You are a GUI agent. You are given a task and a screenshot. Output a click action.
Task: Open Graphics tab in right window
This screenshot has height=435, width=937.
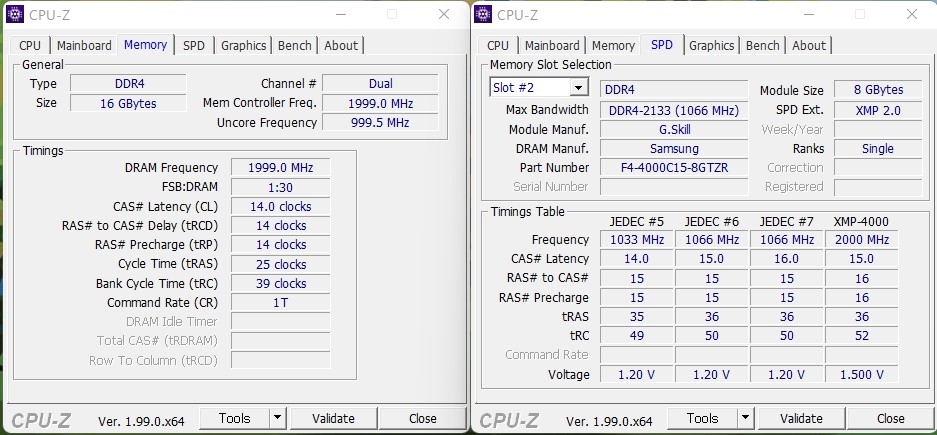click(x=711, y=45)
